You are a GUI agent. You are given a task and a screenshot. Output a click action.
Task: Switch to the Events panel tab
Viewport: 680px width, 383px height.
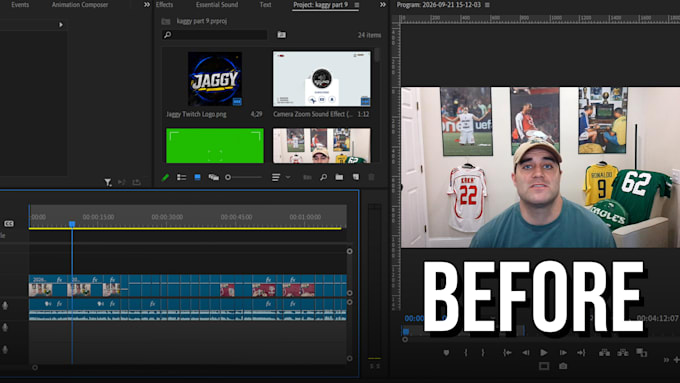[x=20, y=5]
